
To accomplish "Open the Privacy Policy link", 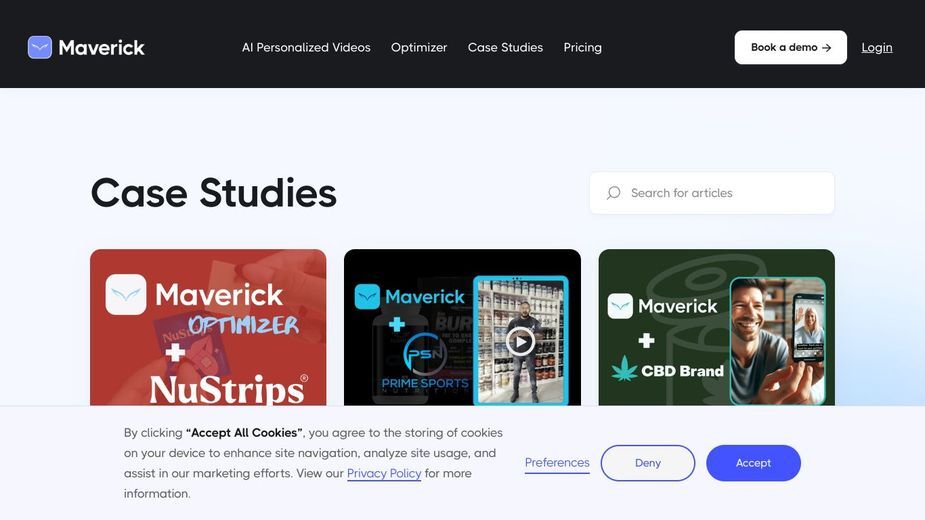I will pyautogui.click(x=384, y=473).
